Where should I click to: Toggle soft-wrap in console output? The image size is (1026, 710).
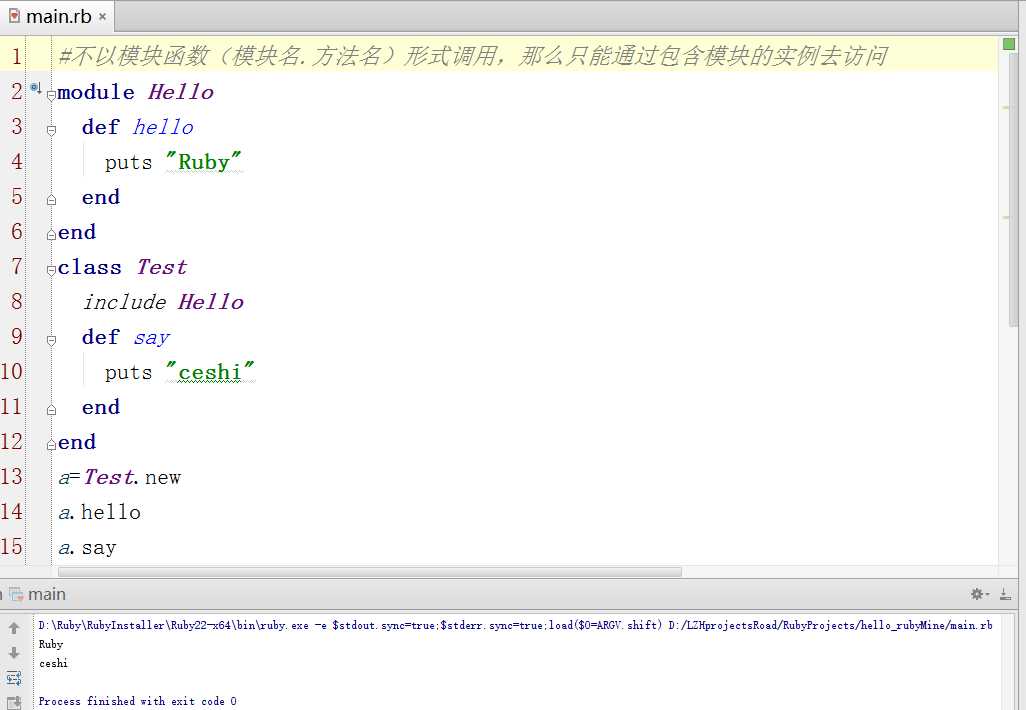tap(14, 678)
